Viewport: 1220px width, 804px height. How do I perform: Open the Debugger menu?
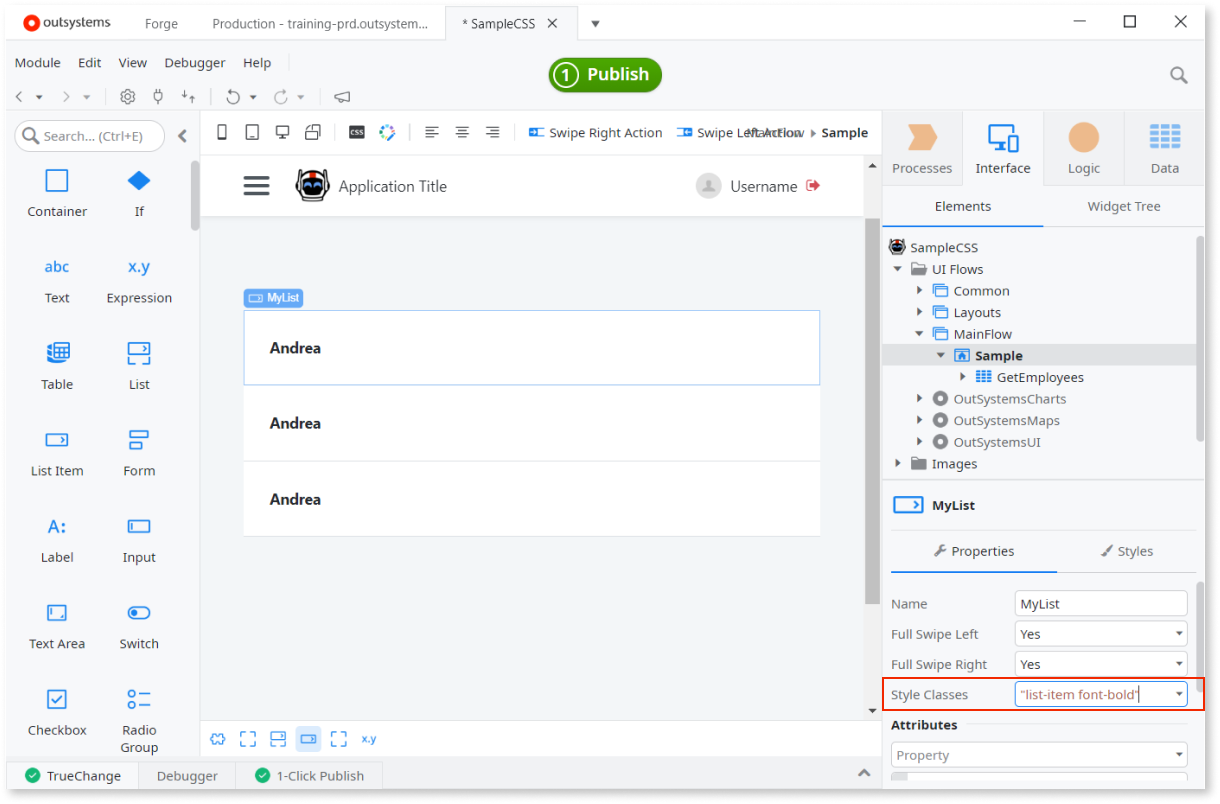[x=194, y=62]
